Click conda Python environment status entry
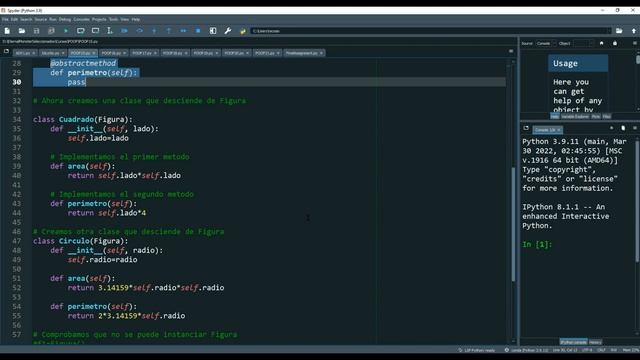The height and width of the screenshot is (360, 640). click(x=527, y=350)
